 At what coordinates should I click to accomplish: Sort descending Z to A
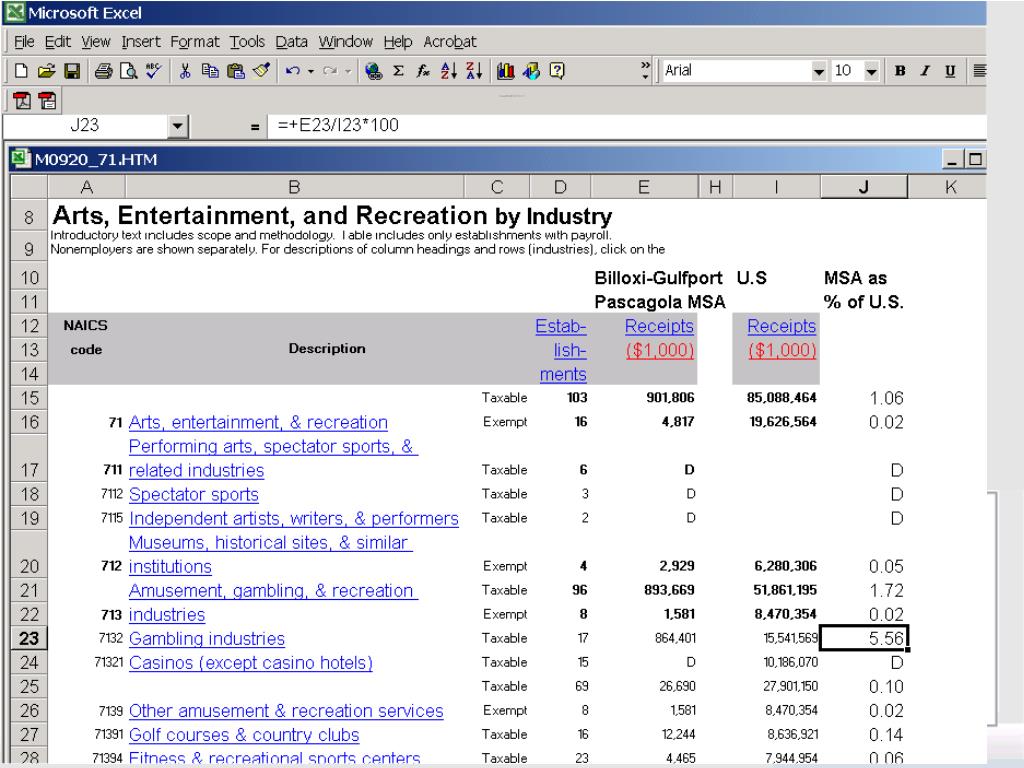point(474,71)
